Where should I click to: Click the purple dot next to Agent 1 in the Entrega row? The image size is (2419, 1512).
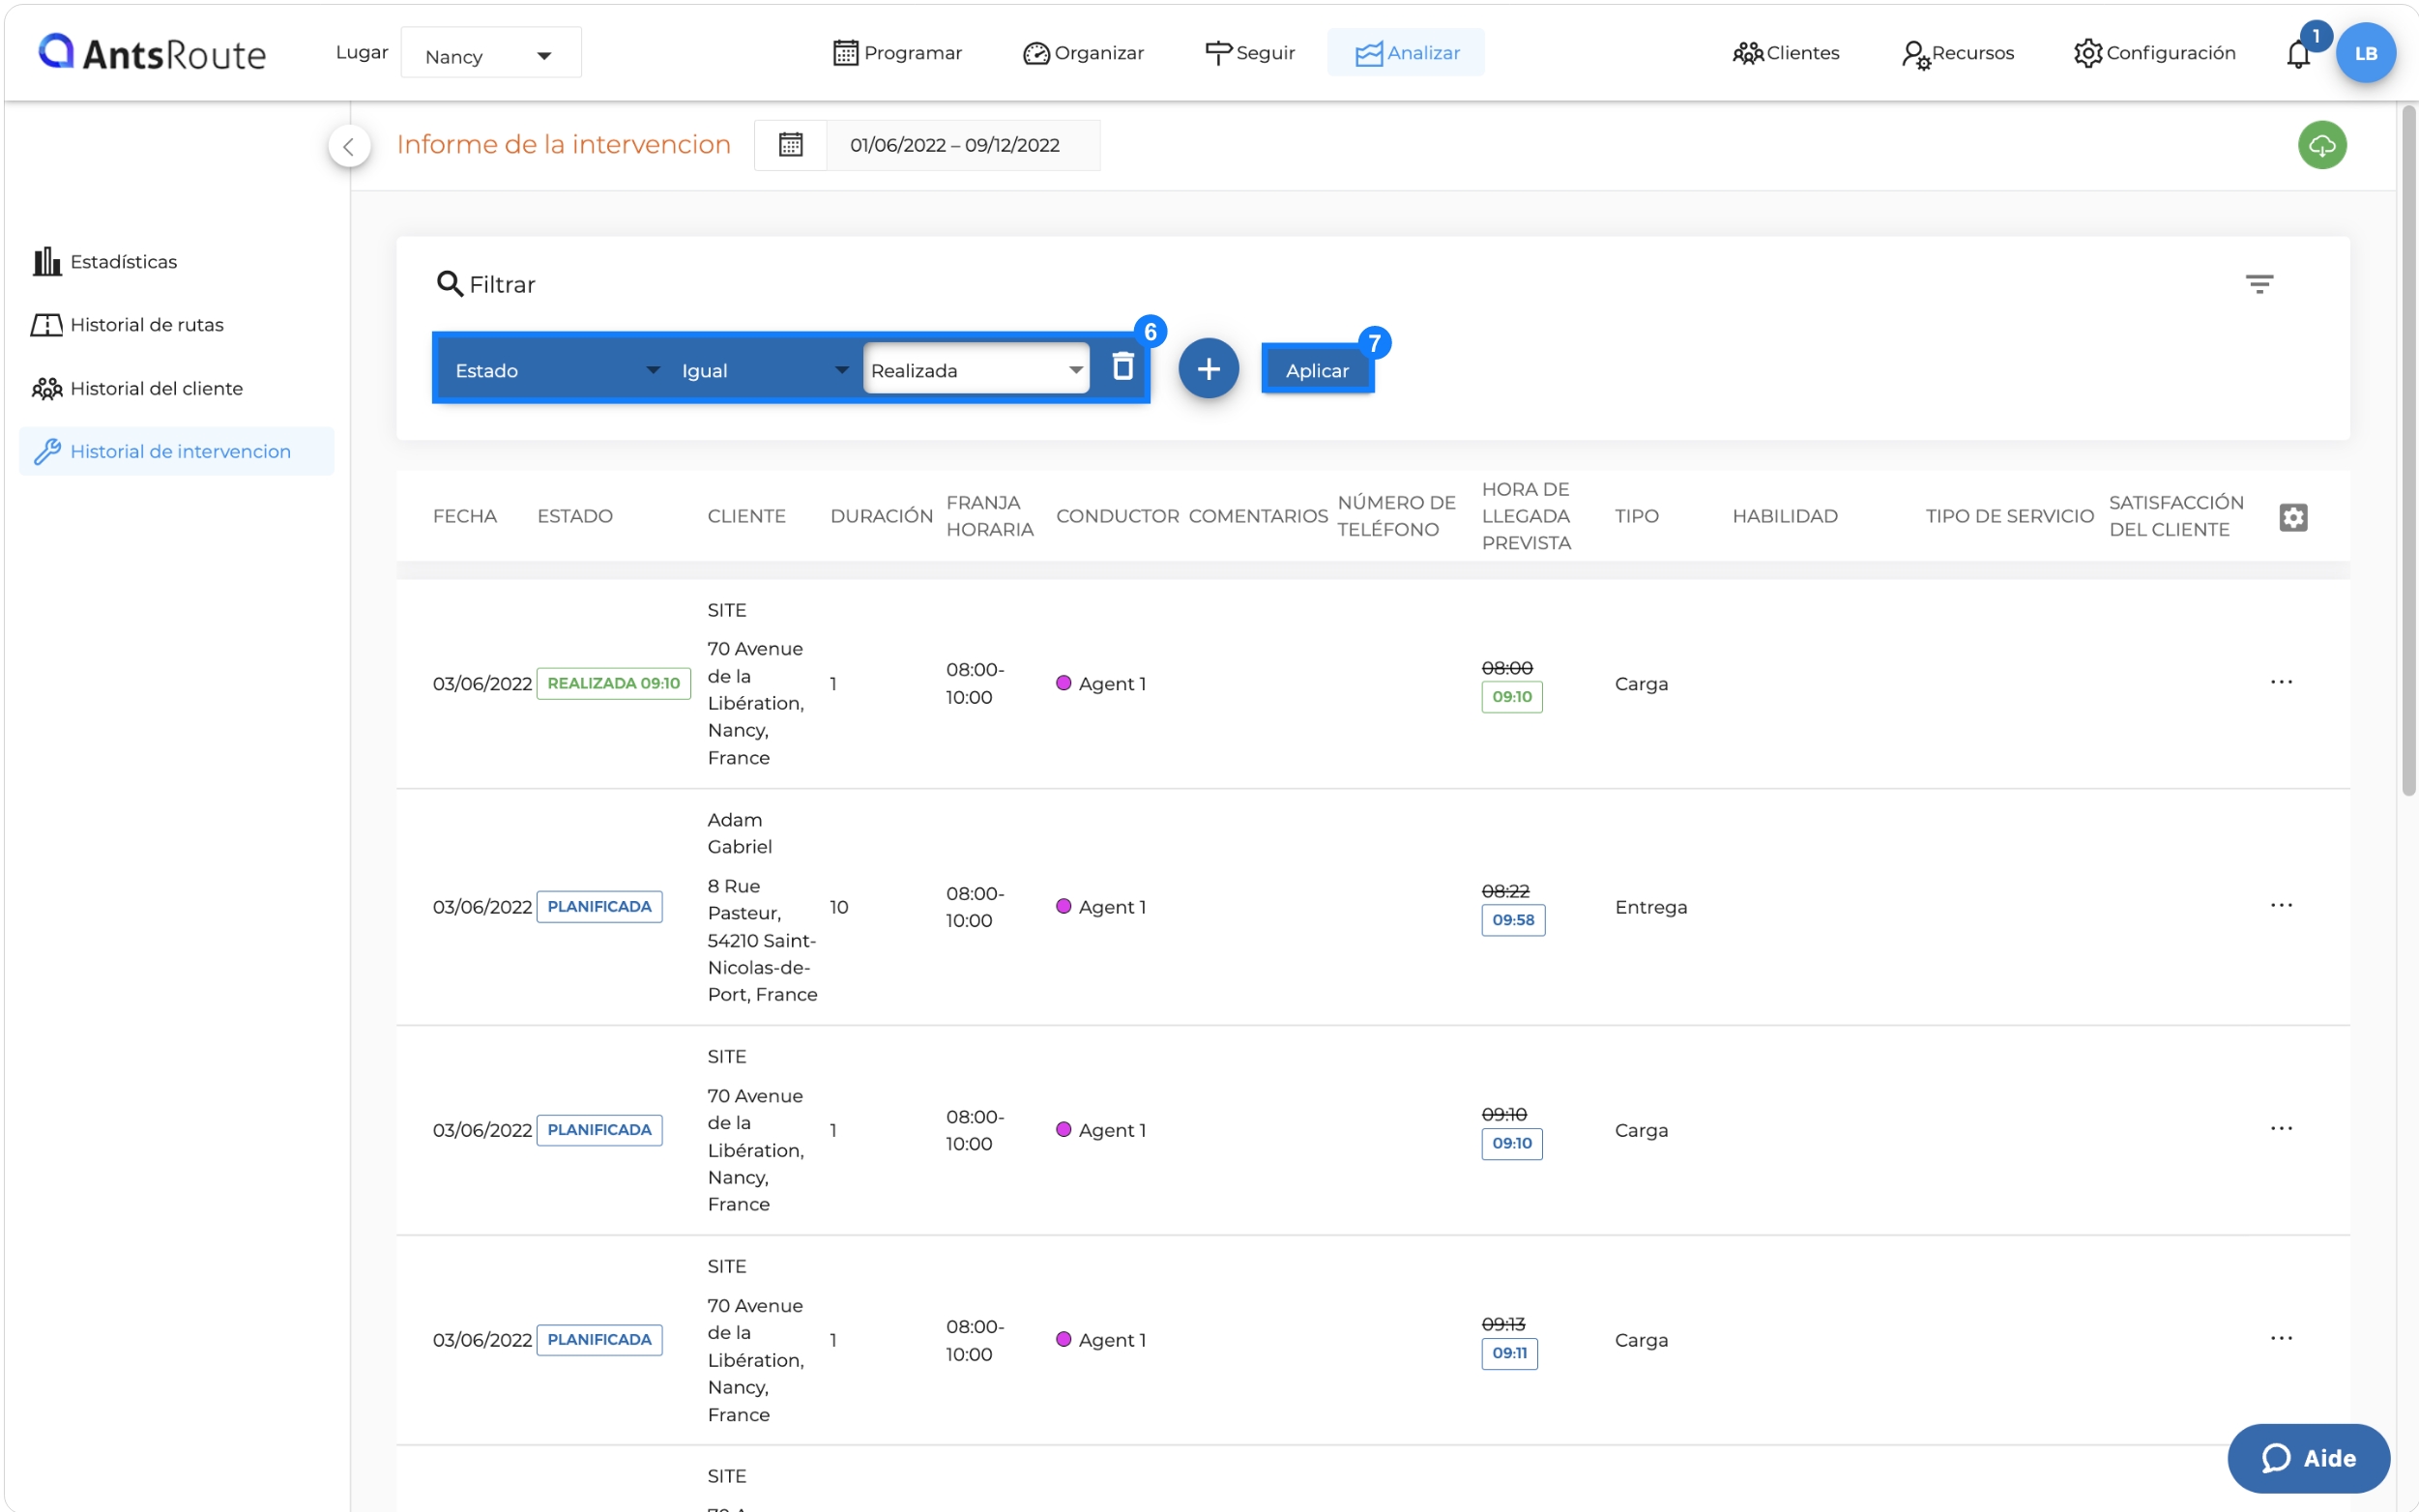(x=1064, y=906)
